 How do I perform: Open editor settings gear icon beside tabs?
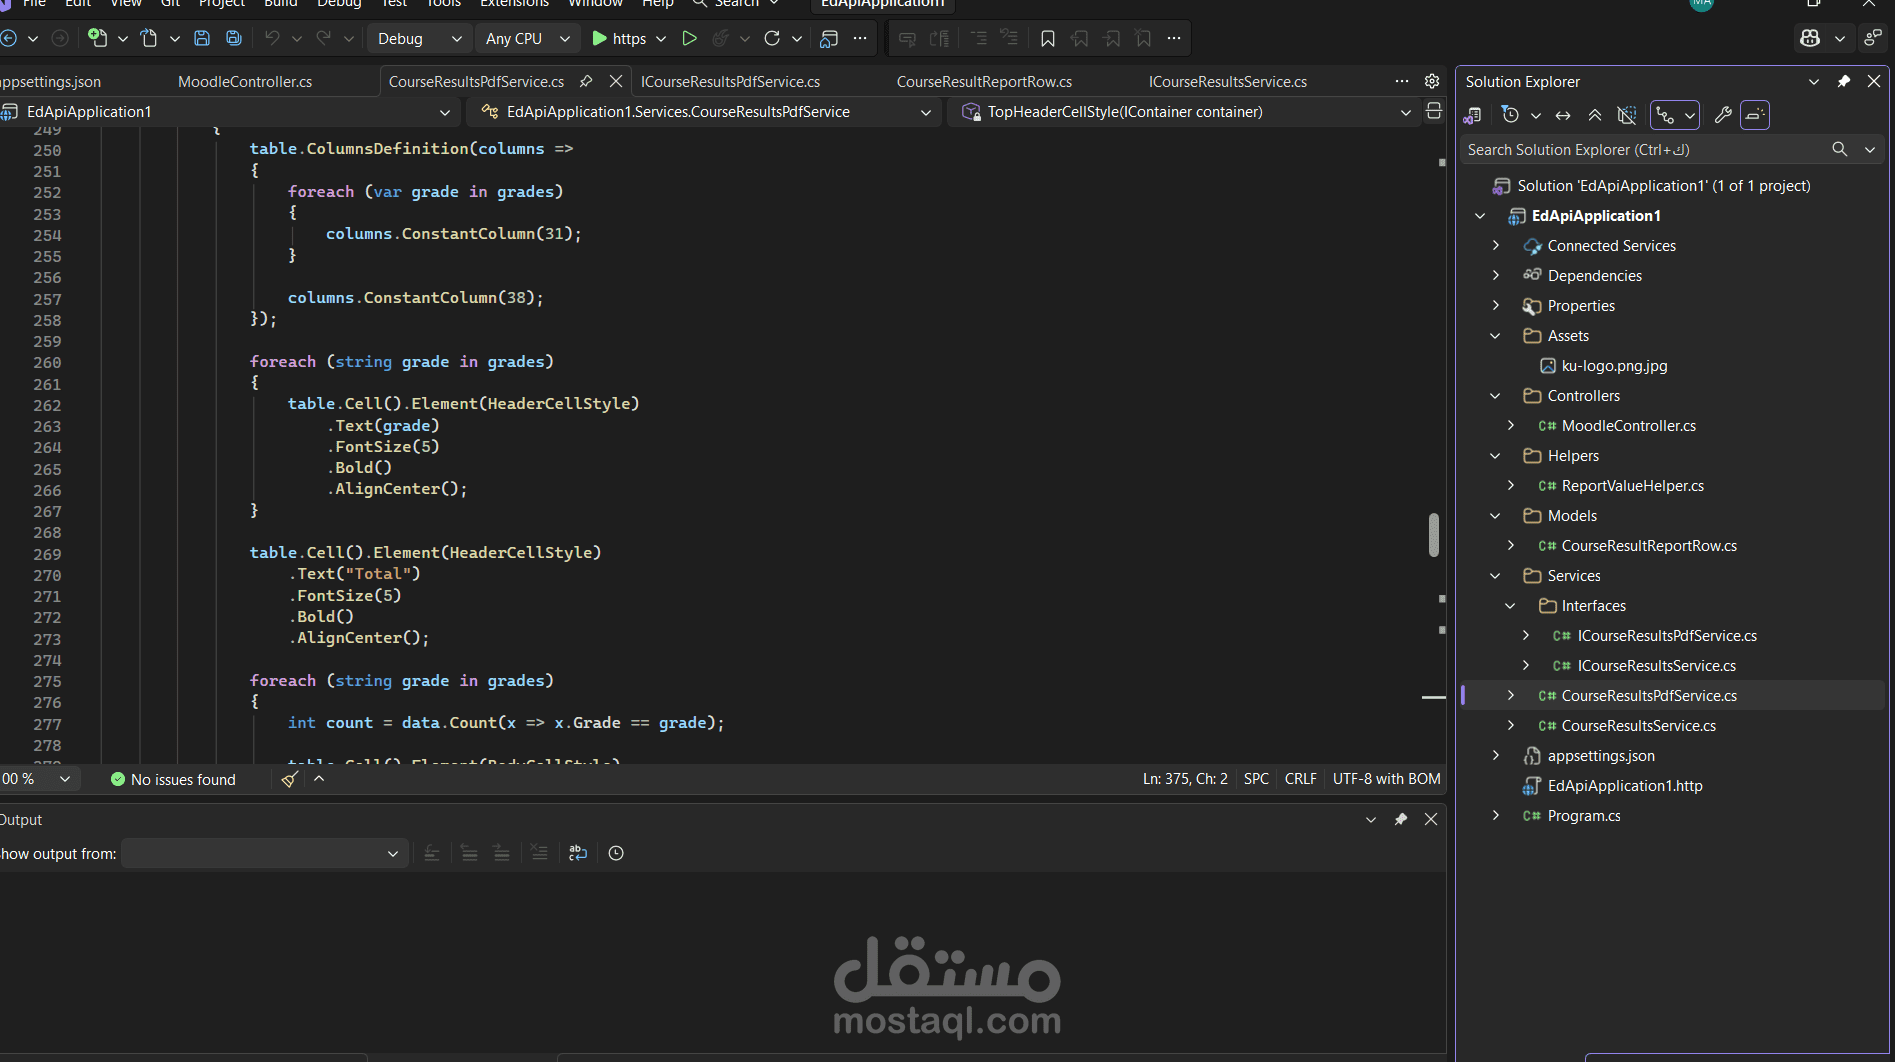(1432, 81)
